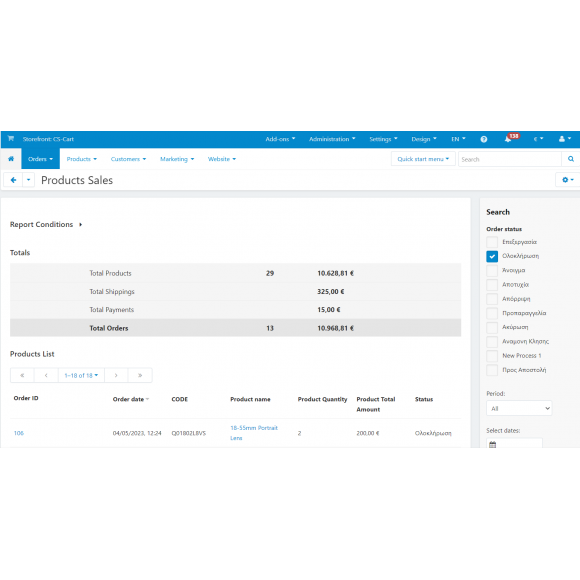Go to next page arrow
This screenshot has width=580, height=580.
(116, 375)
